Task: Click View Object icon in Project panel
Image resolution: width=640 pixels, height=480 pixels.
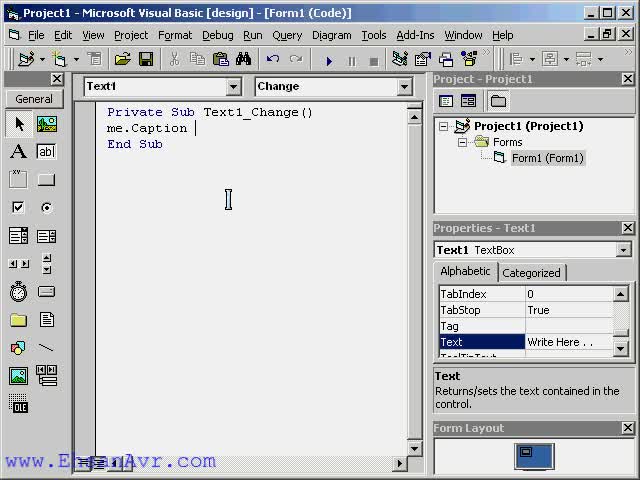Action: (469, 101)
